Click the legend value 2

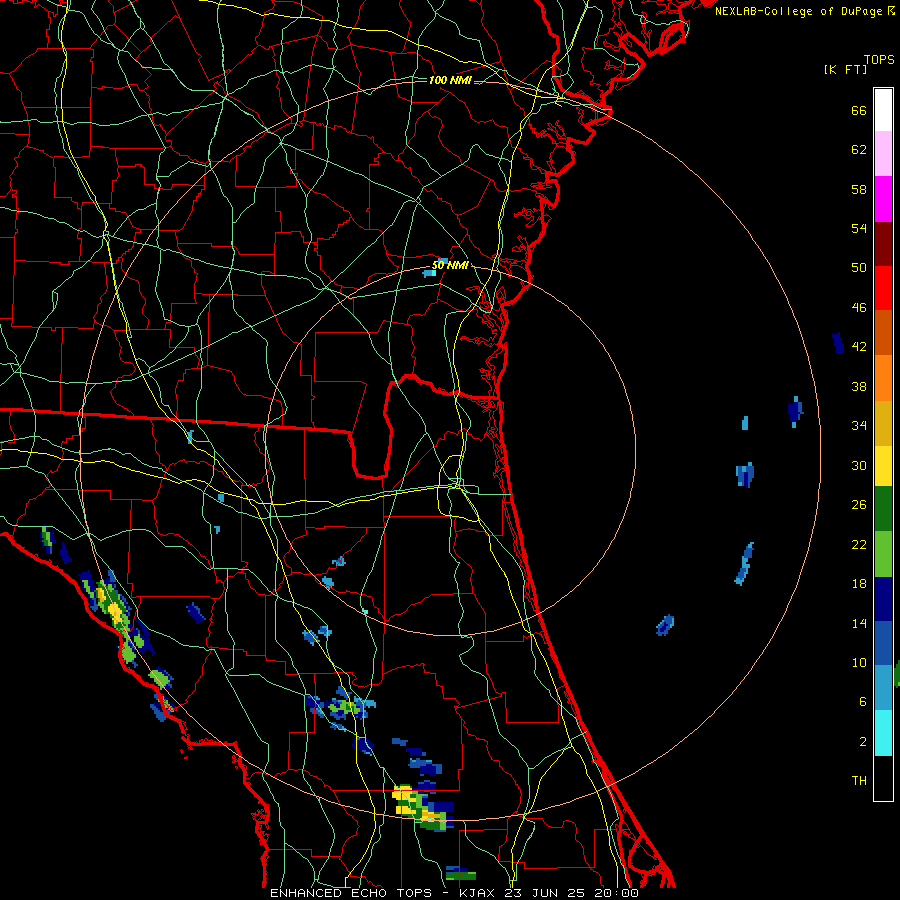863,742
